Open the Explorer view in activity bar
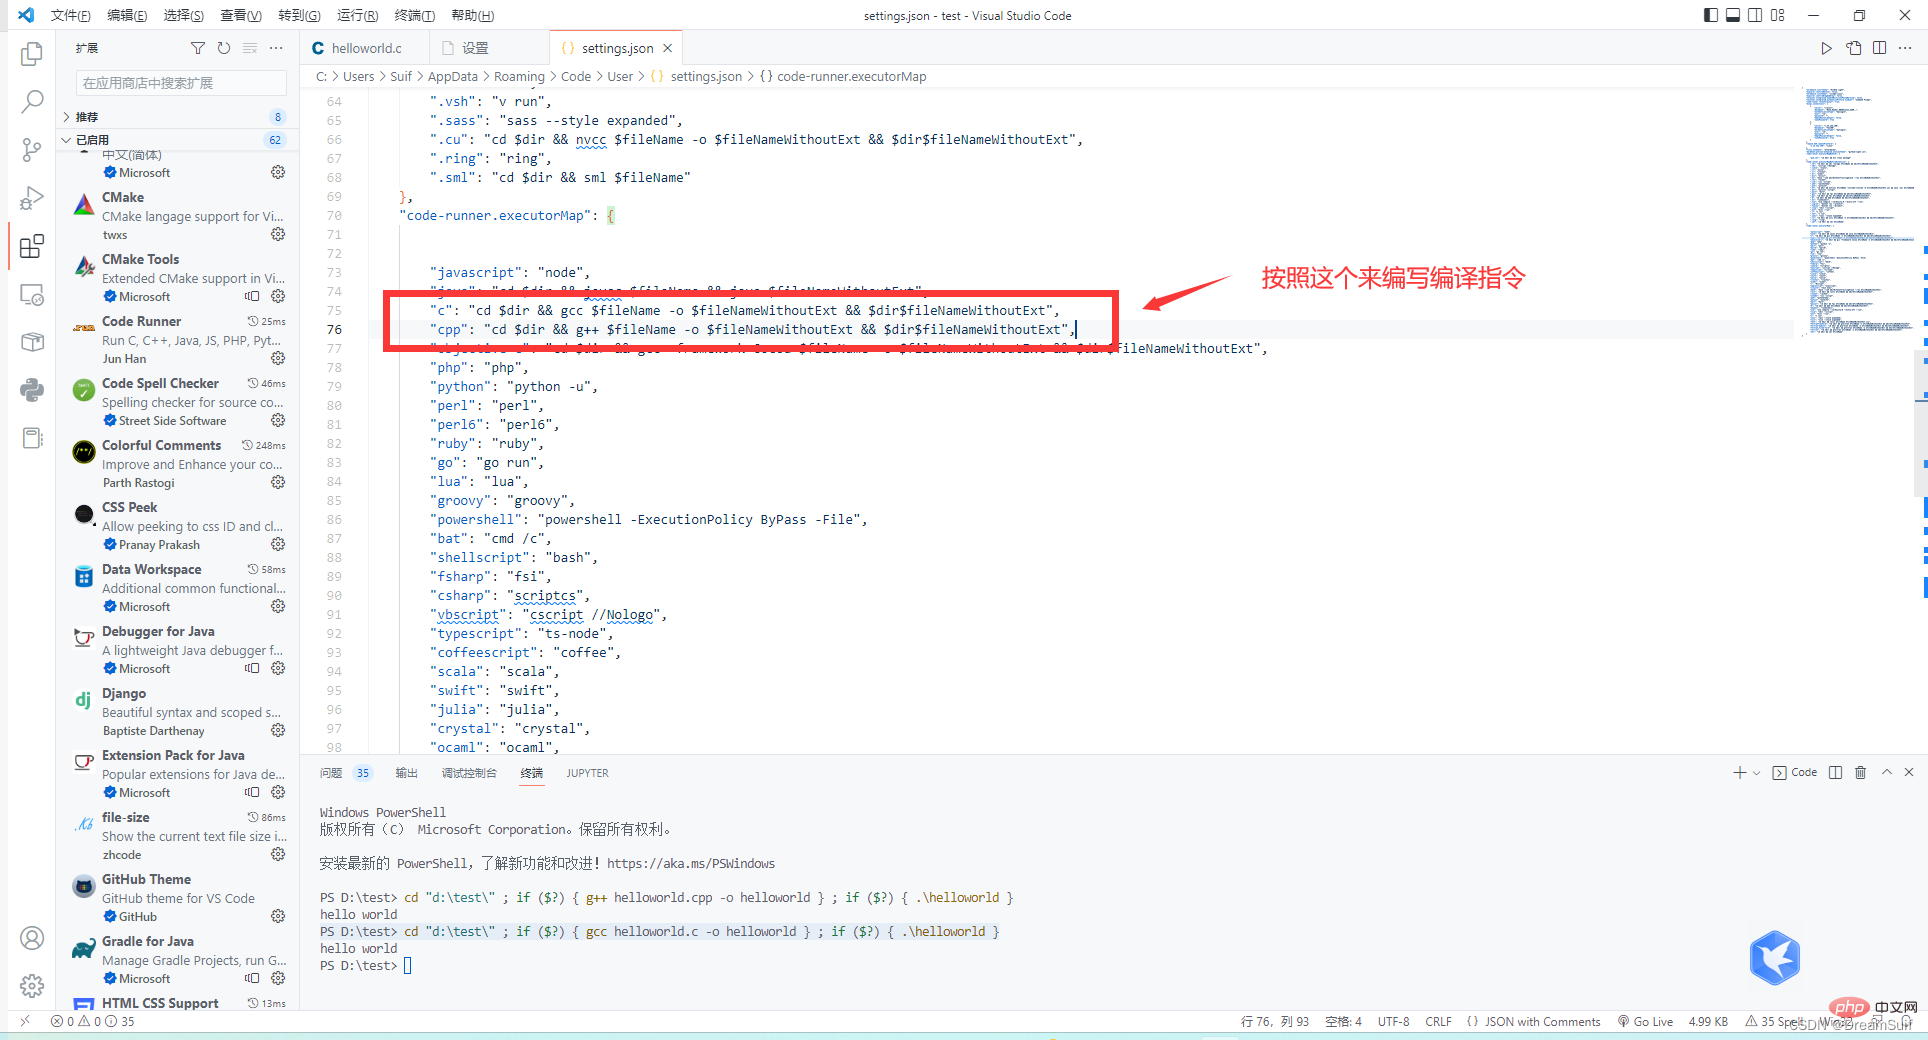 (x=32, y=54)
